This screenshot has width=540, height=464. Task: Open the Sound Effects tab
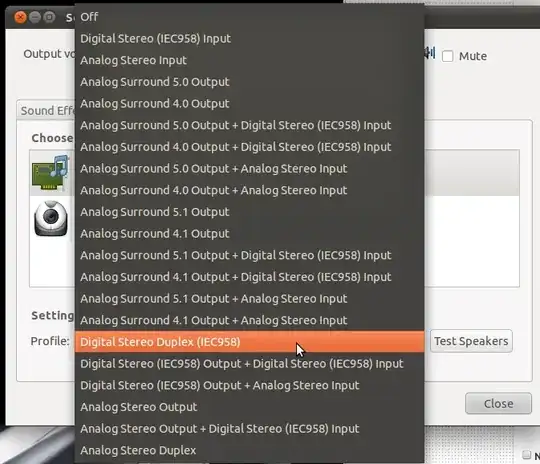click(46, 110)
